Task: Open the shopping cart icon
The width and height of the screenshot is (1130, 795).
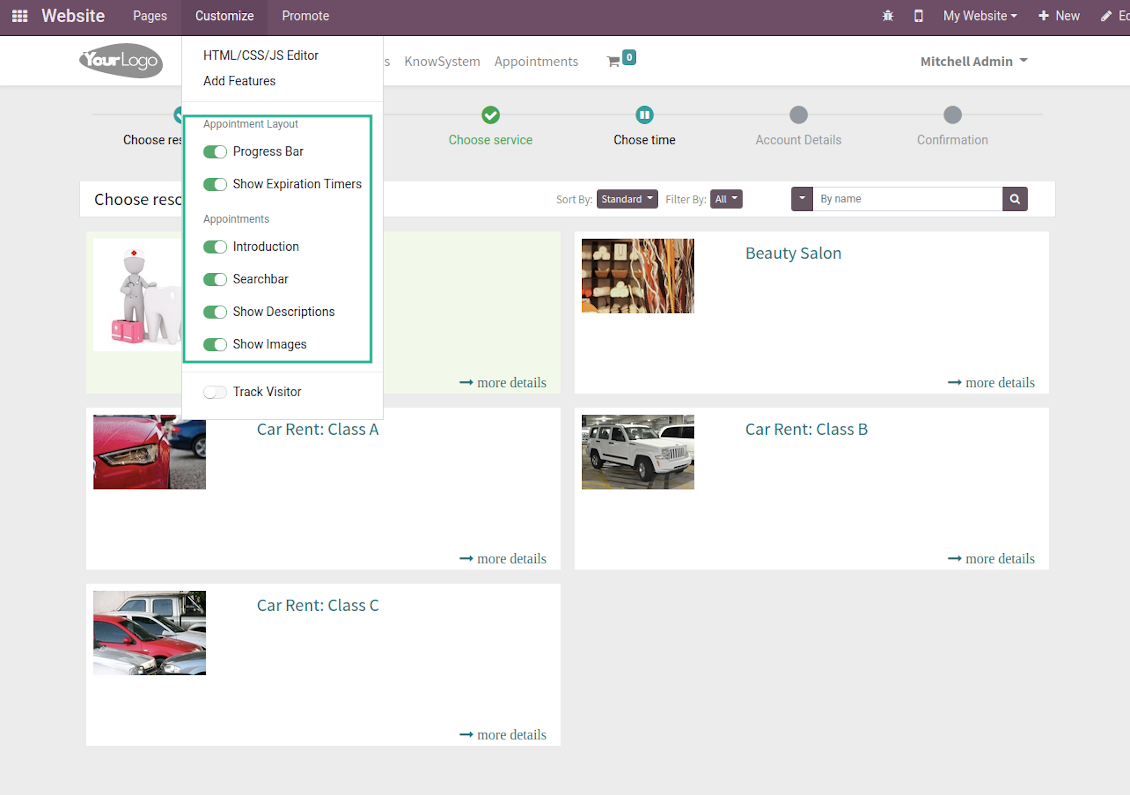Action: (x=613, y=62)
